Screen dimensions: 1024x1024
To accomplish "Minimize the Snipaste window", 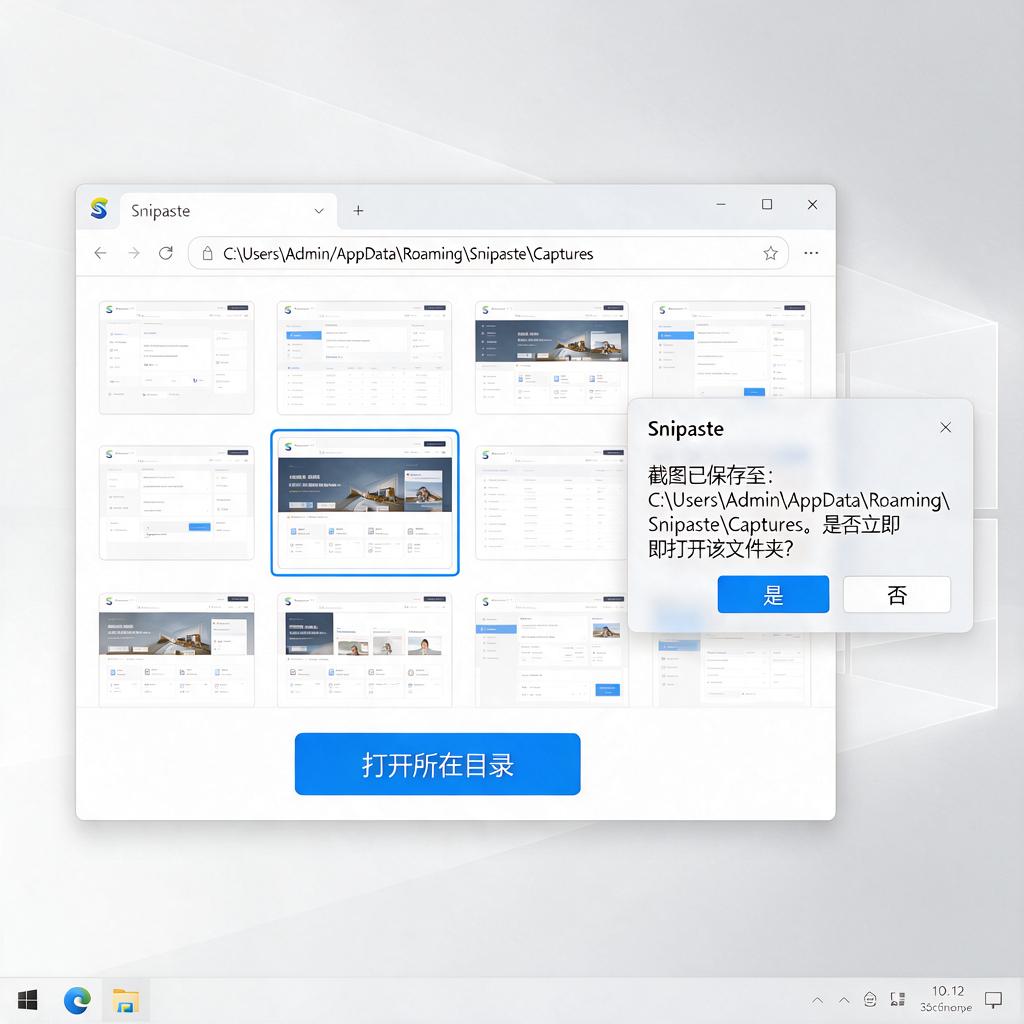I will [x=721, y=204].
